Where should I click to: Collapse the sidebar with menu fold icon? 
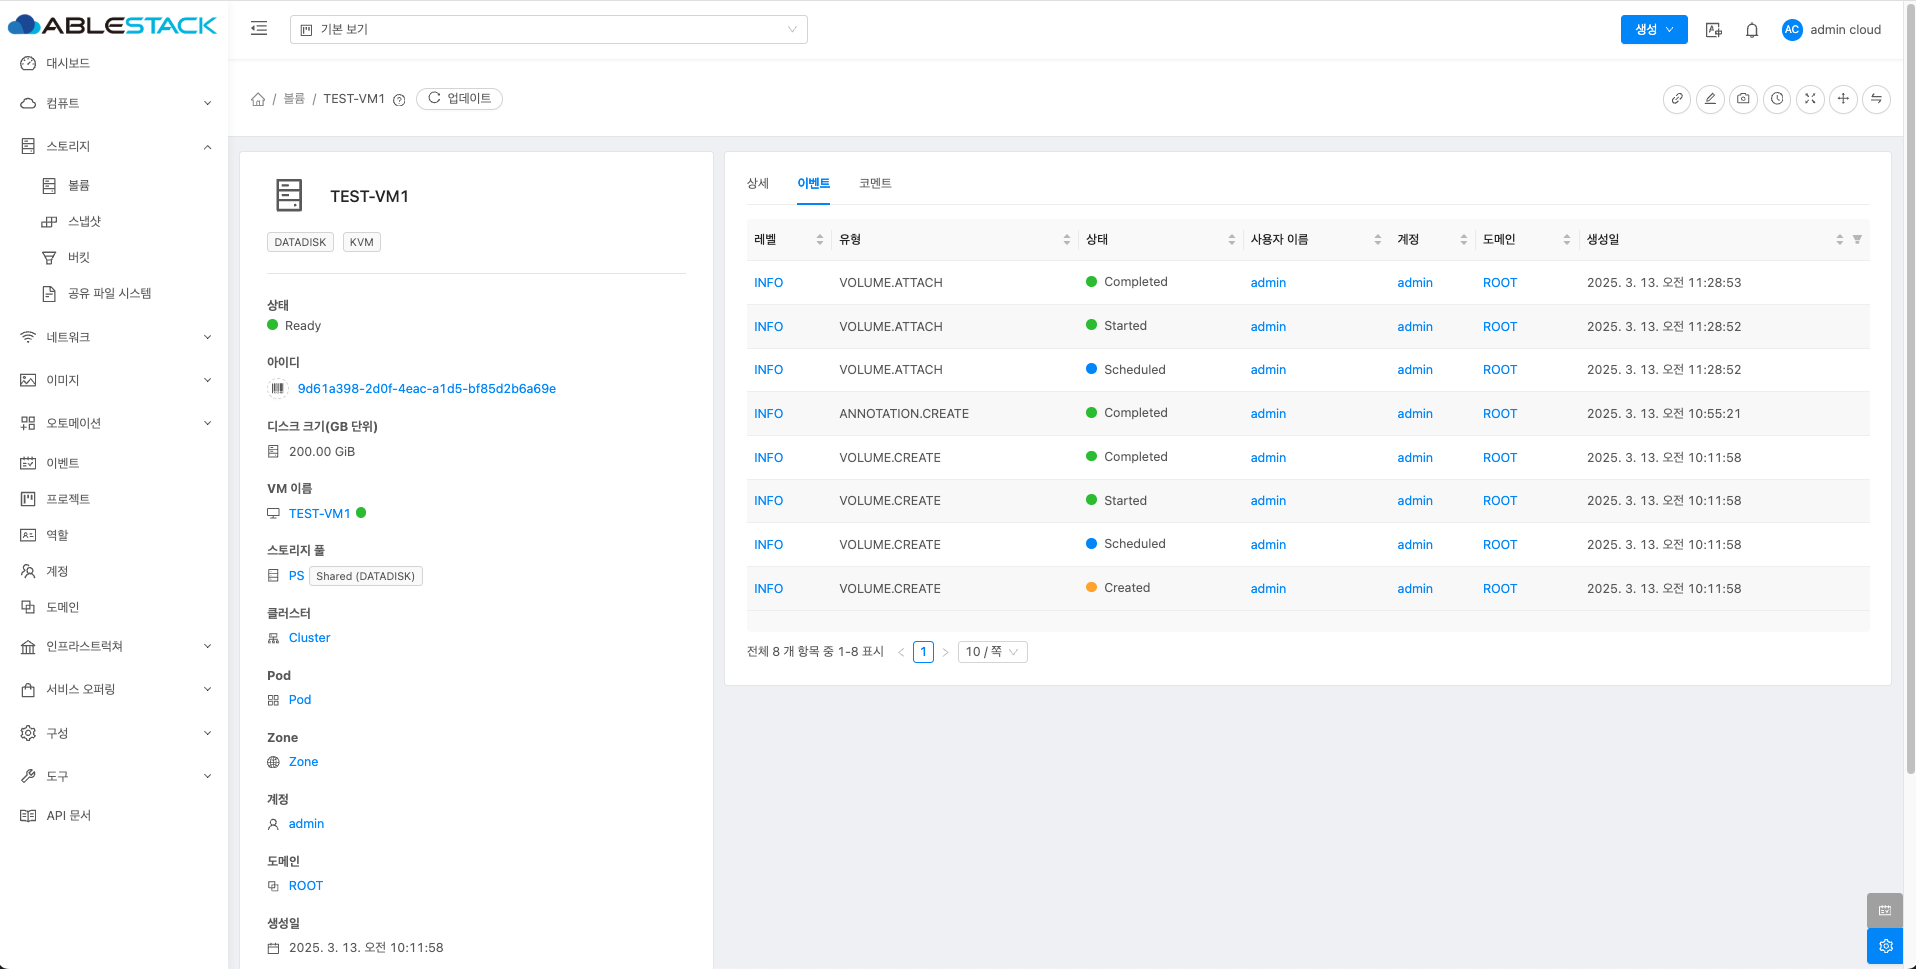(259, 29)
